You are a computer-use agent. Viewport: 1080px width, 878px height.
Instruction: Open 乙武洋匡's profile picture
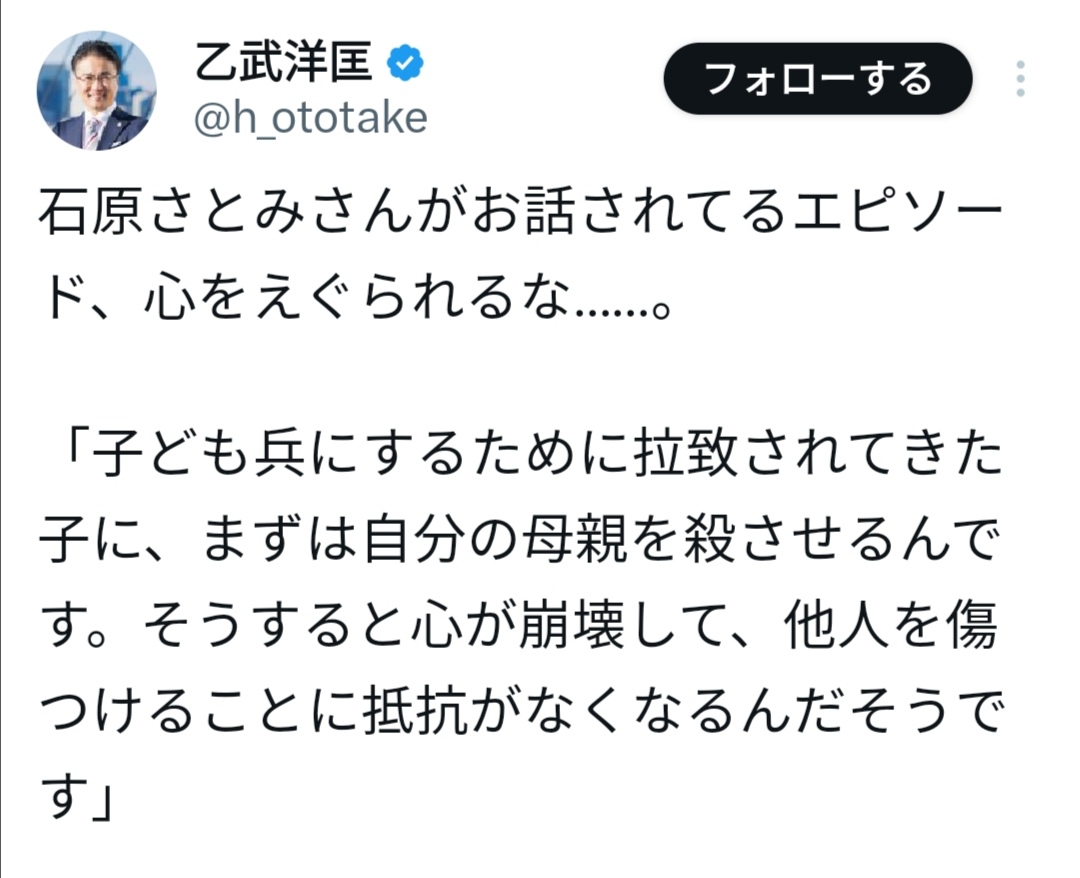[x=97, y=91]
